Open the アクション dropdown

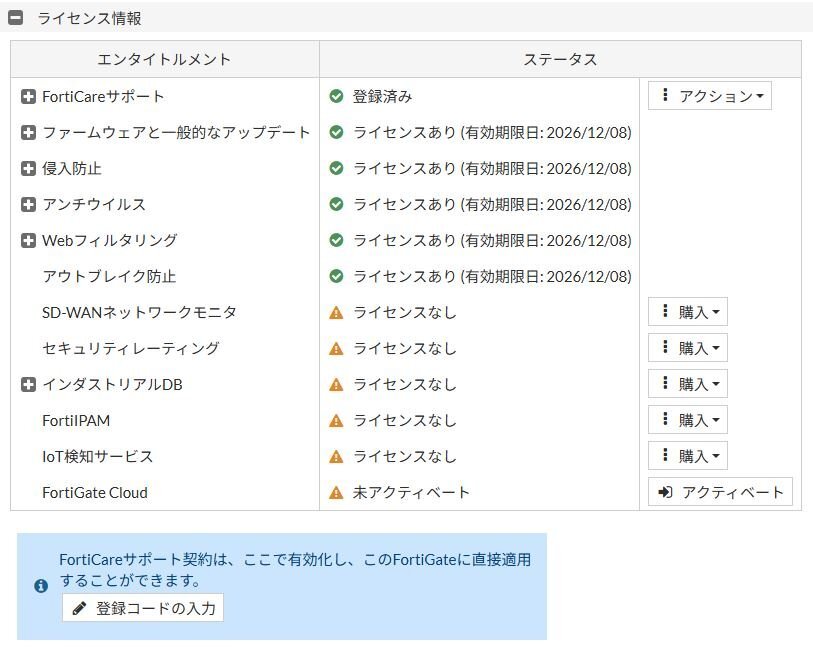(710, 96)
